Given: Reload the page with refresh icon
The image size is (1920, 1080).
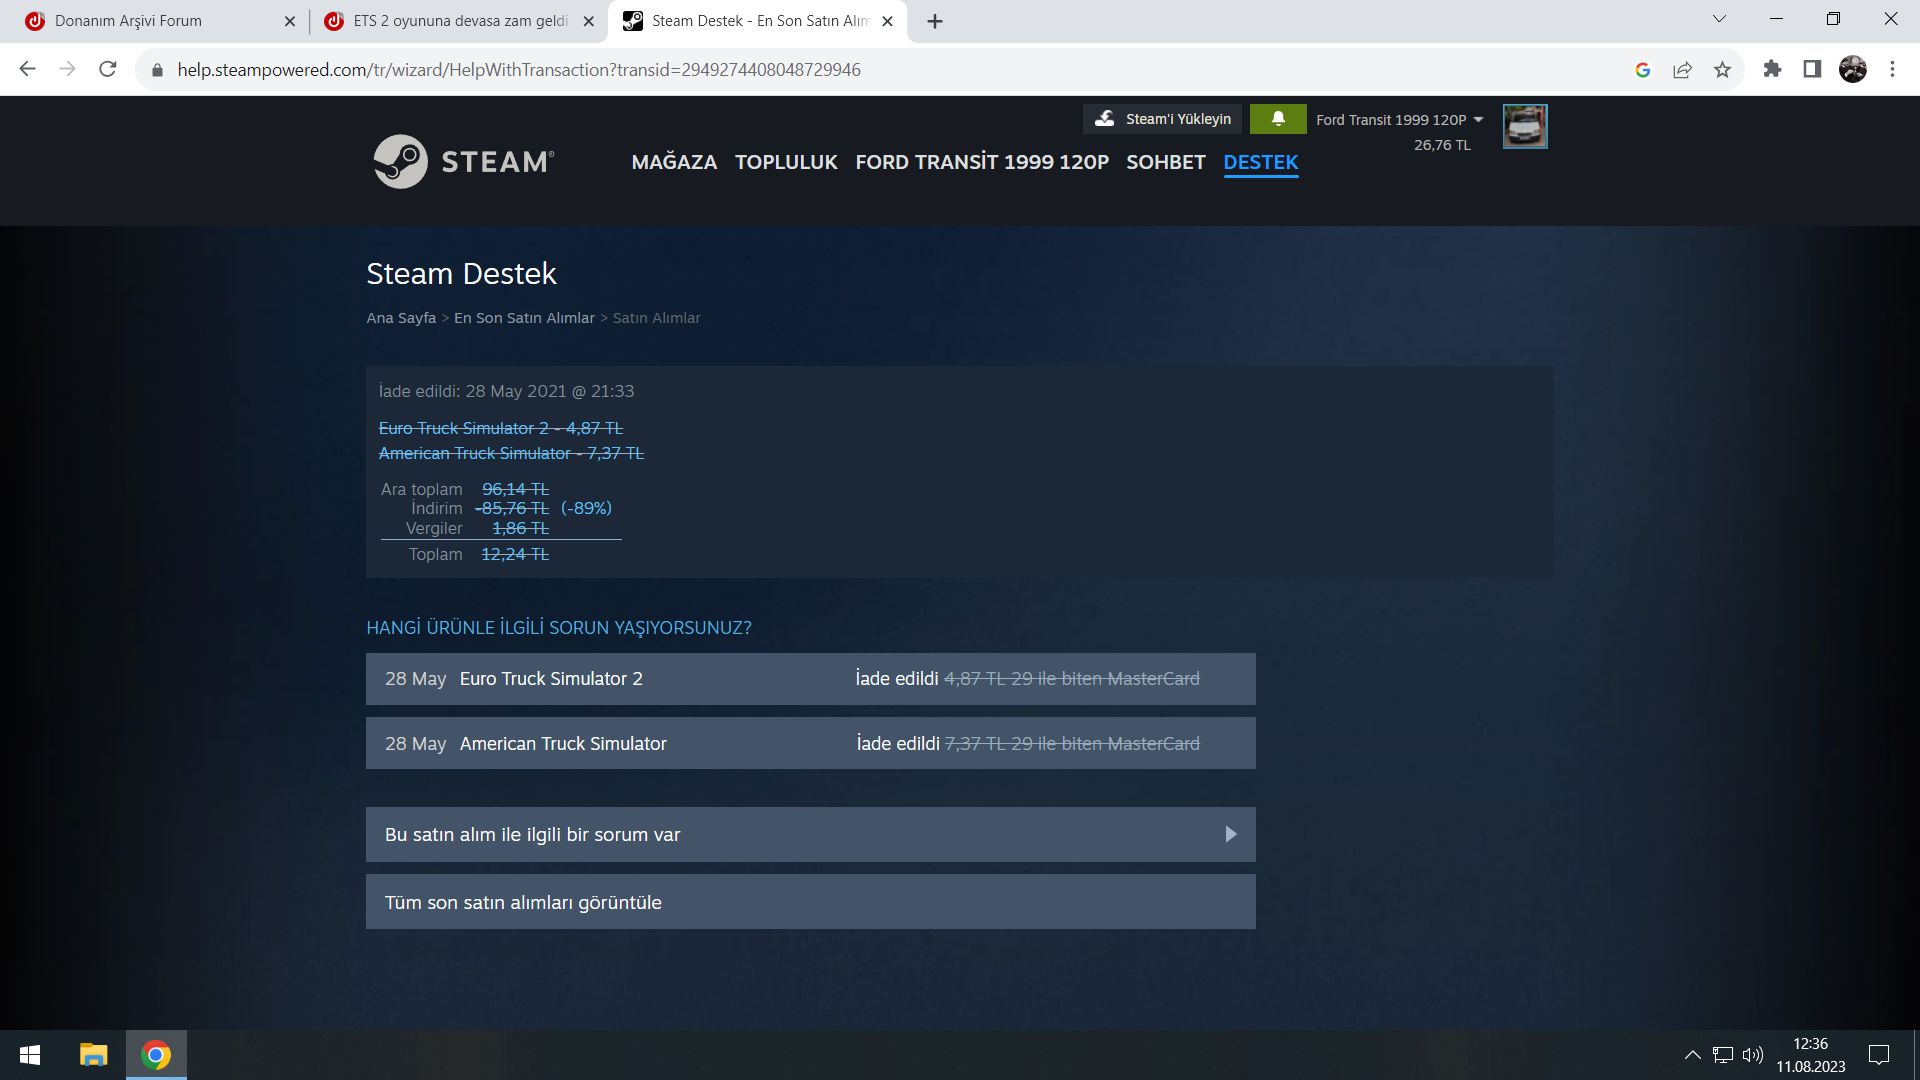Looking at the screenshot, I should click(108, 70).
